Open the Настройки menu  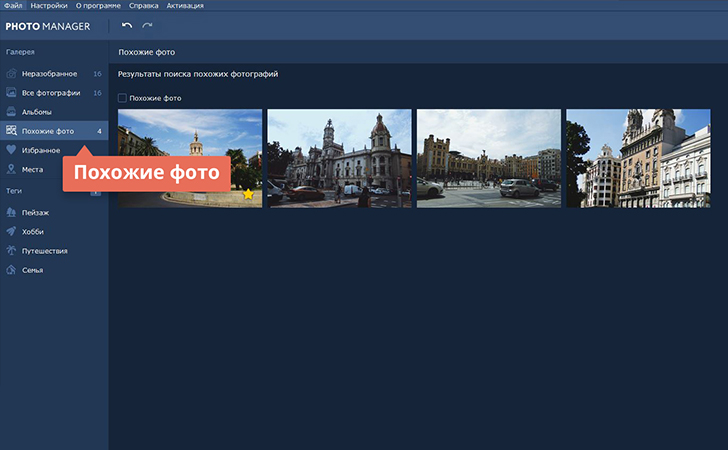(49, 6)
